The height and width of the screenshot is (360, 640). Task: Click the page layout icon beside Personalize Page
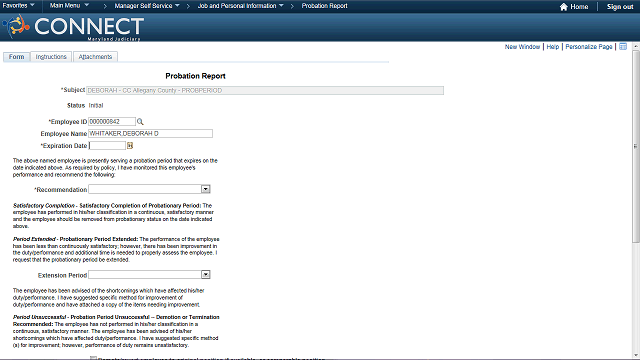pos(623,47)
